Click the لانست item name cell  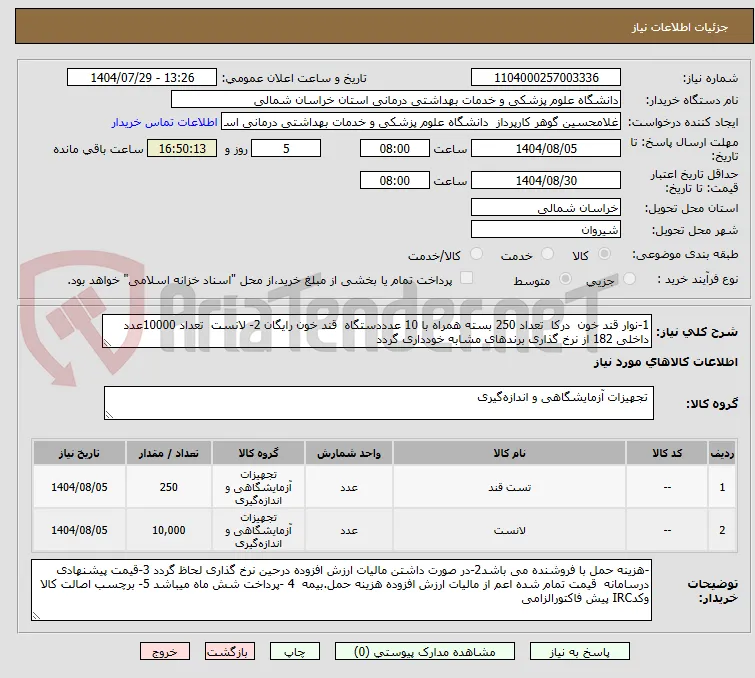pos(509,530)
